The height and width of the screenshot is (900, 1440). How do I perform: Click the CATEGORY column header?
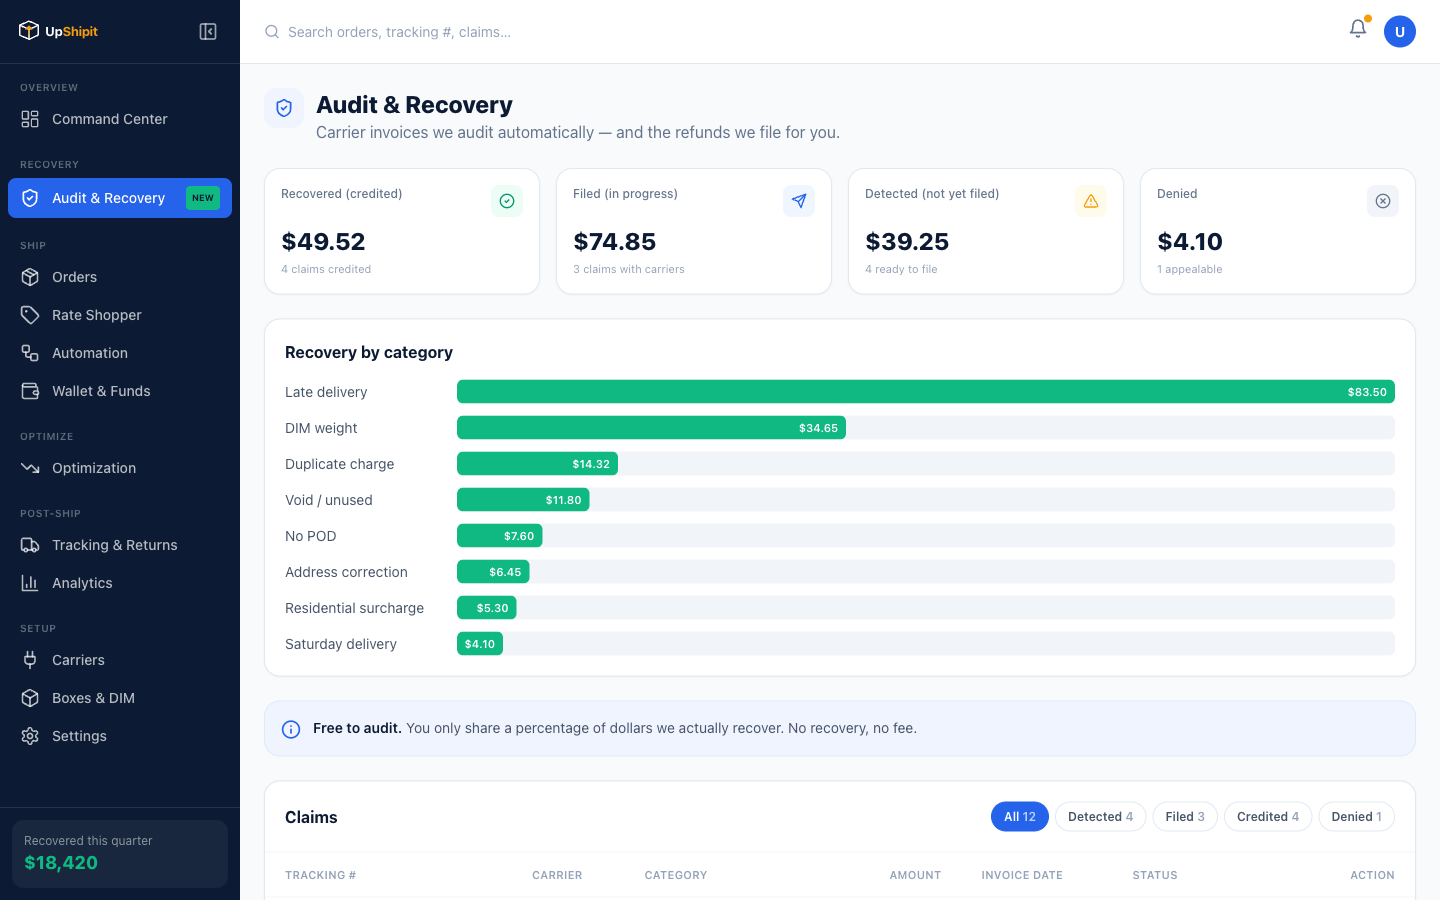click(x=676, y=875)
